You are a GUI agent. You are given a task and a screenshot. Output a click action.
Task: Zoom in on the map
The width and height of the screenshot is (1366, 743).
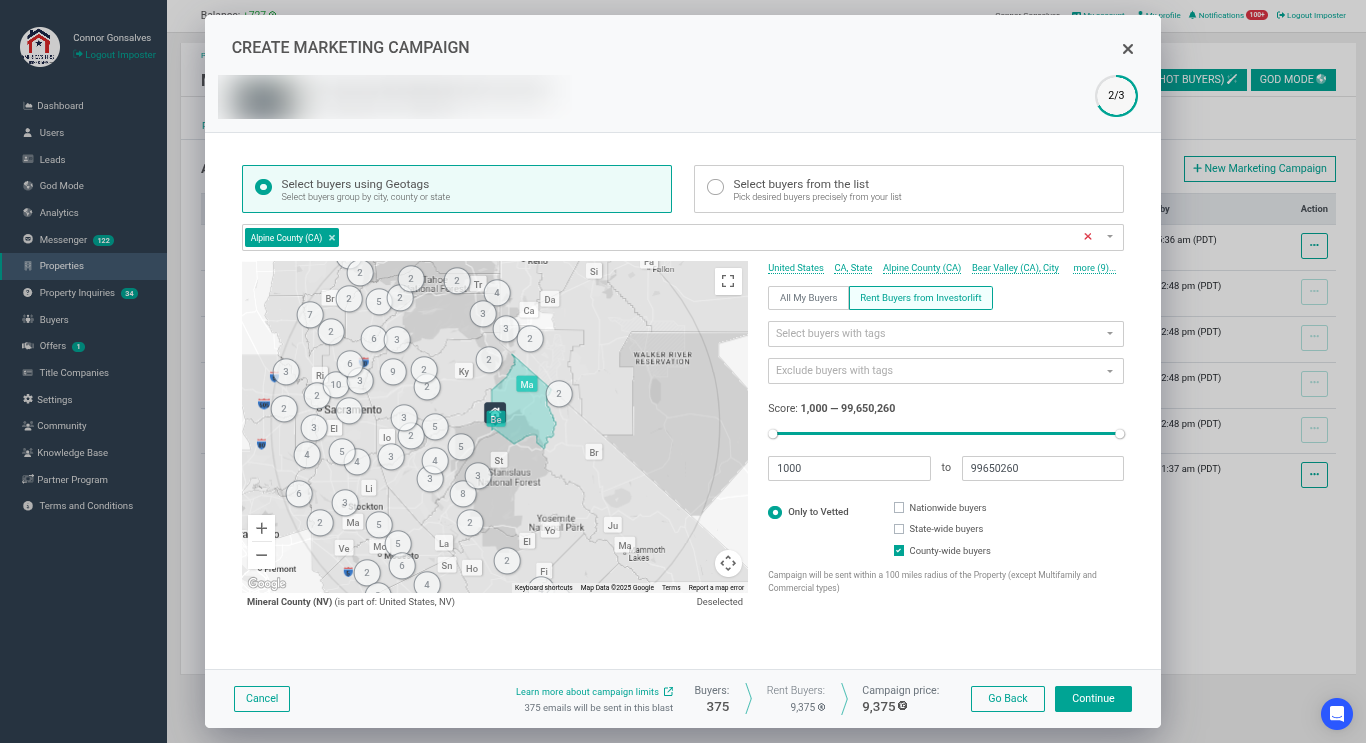tap(262, 528)
